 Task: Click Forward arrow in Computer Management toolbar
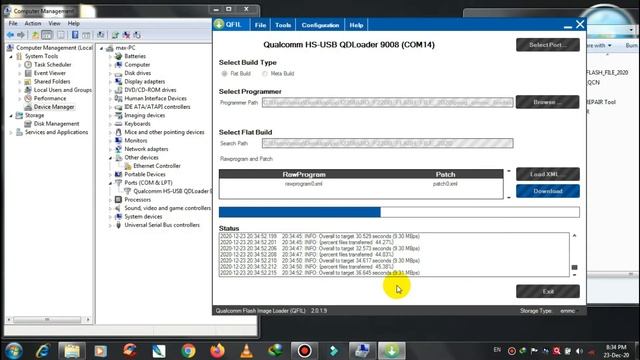pos(20,35)
